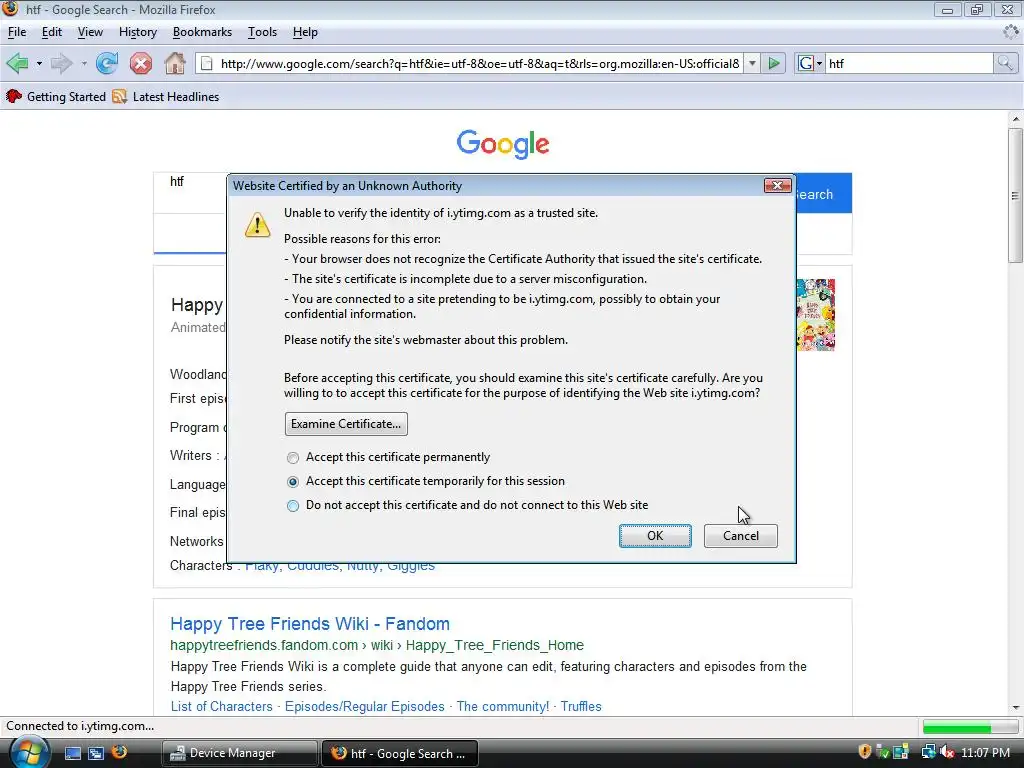Image resolution: width=1024 pixels, height=768 pixels.
Task: Open the Help menu
Action: point(304,32)
